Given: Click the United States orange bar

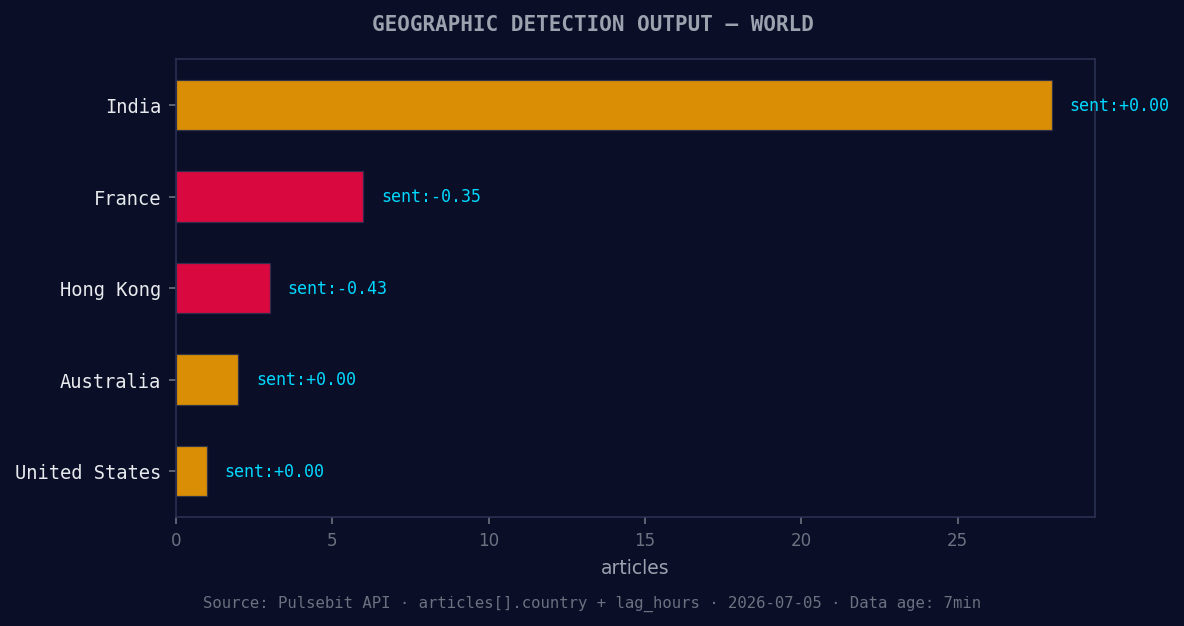Looking at the screenshot, I should (x=192, y=471).
